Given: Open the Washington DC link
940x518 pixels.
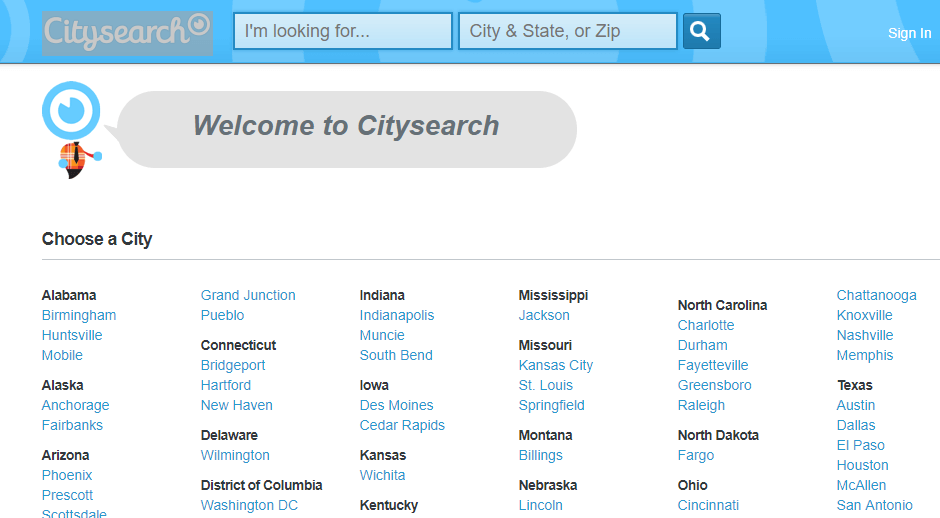Looking at the screenshot, I should point(249,505).
